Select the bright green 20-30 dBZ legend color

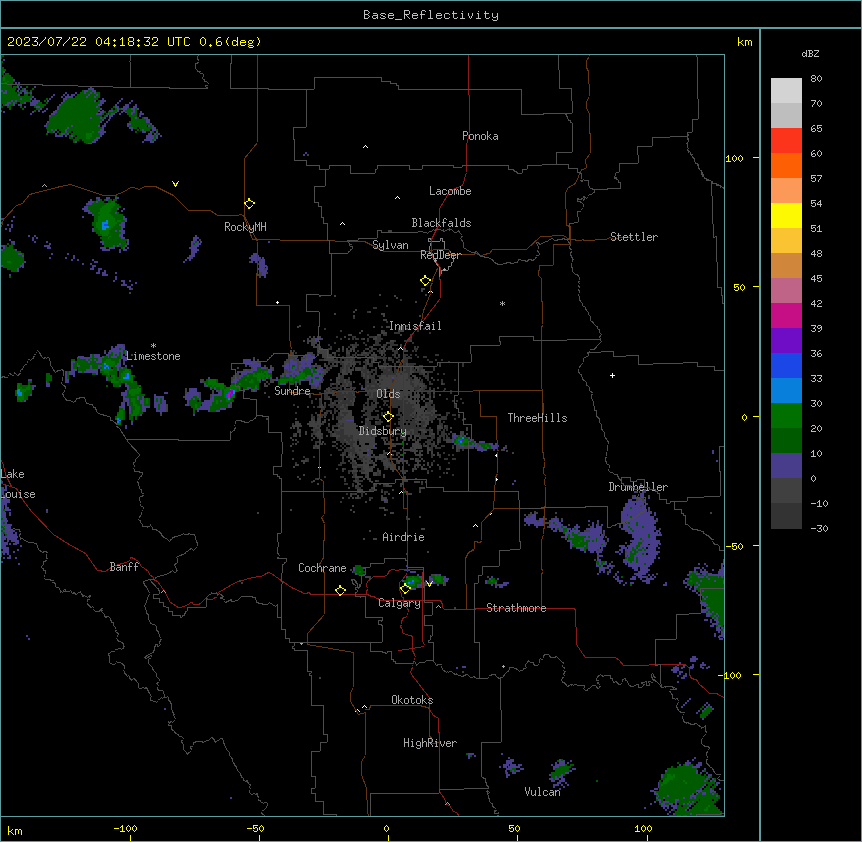pos(786,416)
